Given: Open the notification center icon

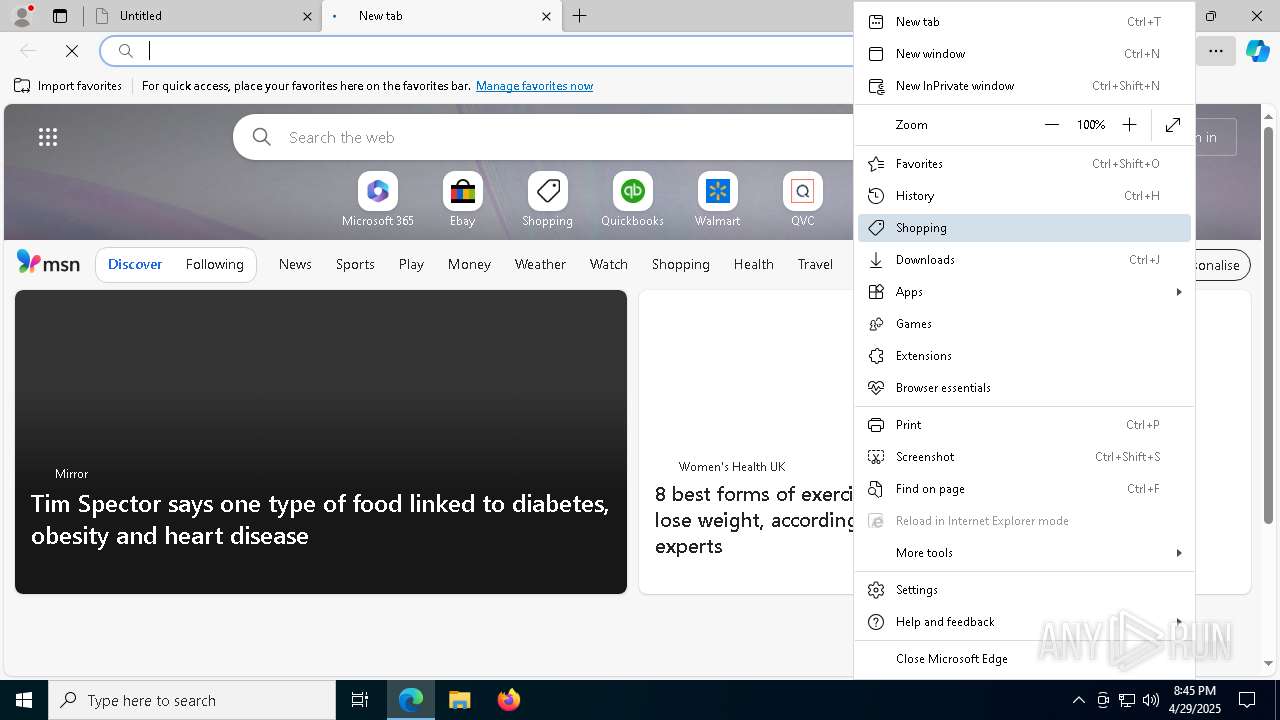Looking at the screenshot, I should pos(1247,700).
